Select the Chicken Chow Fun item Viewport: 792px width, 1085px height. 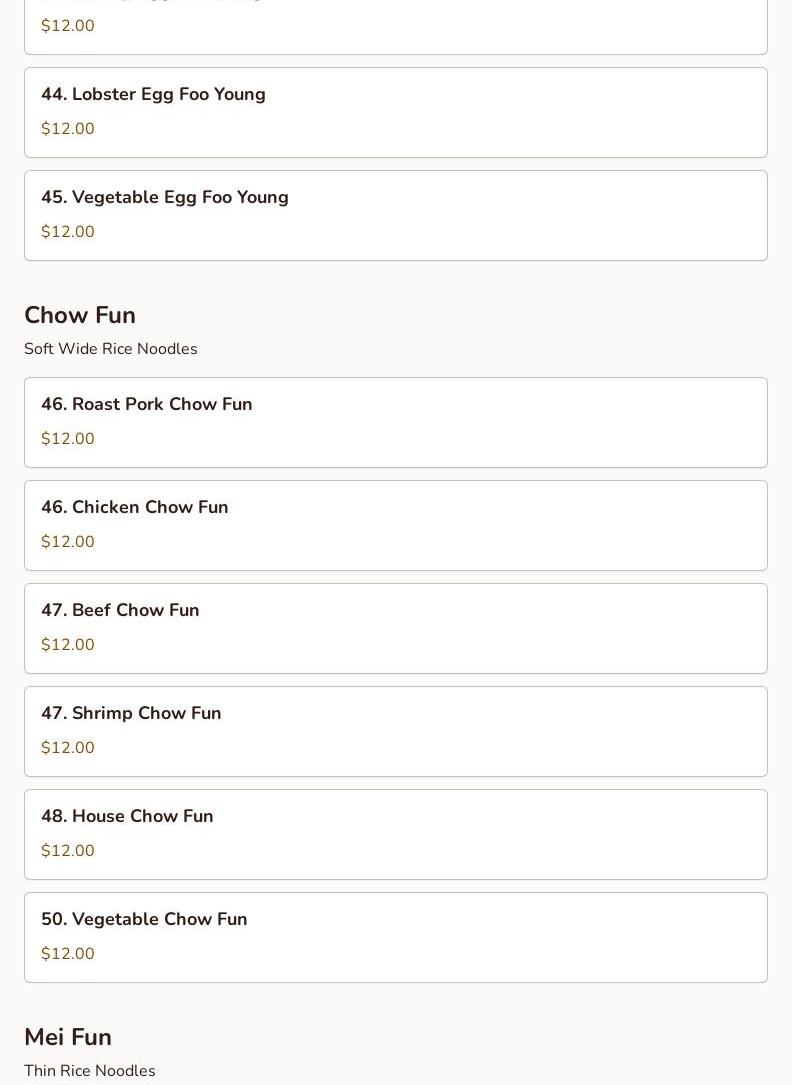click(395, 524)
